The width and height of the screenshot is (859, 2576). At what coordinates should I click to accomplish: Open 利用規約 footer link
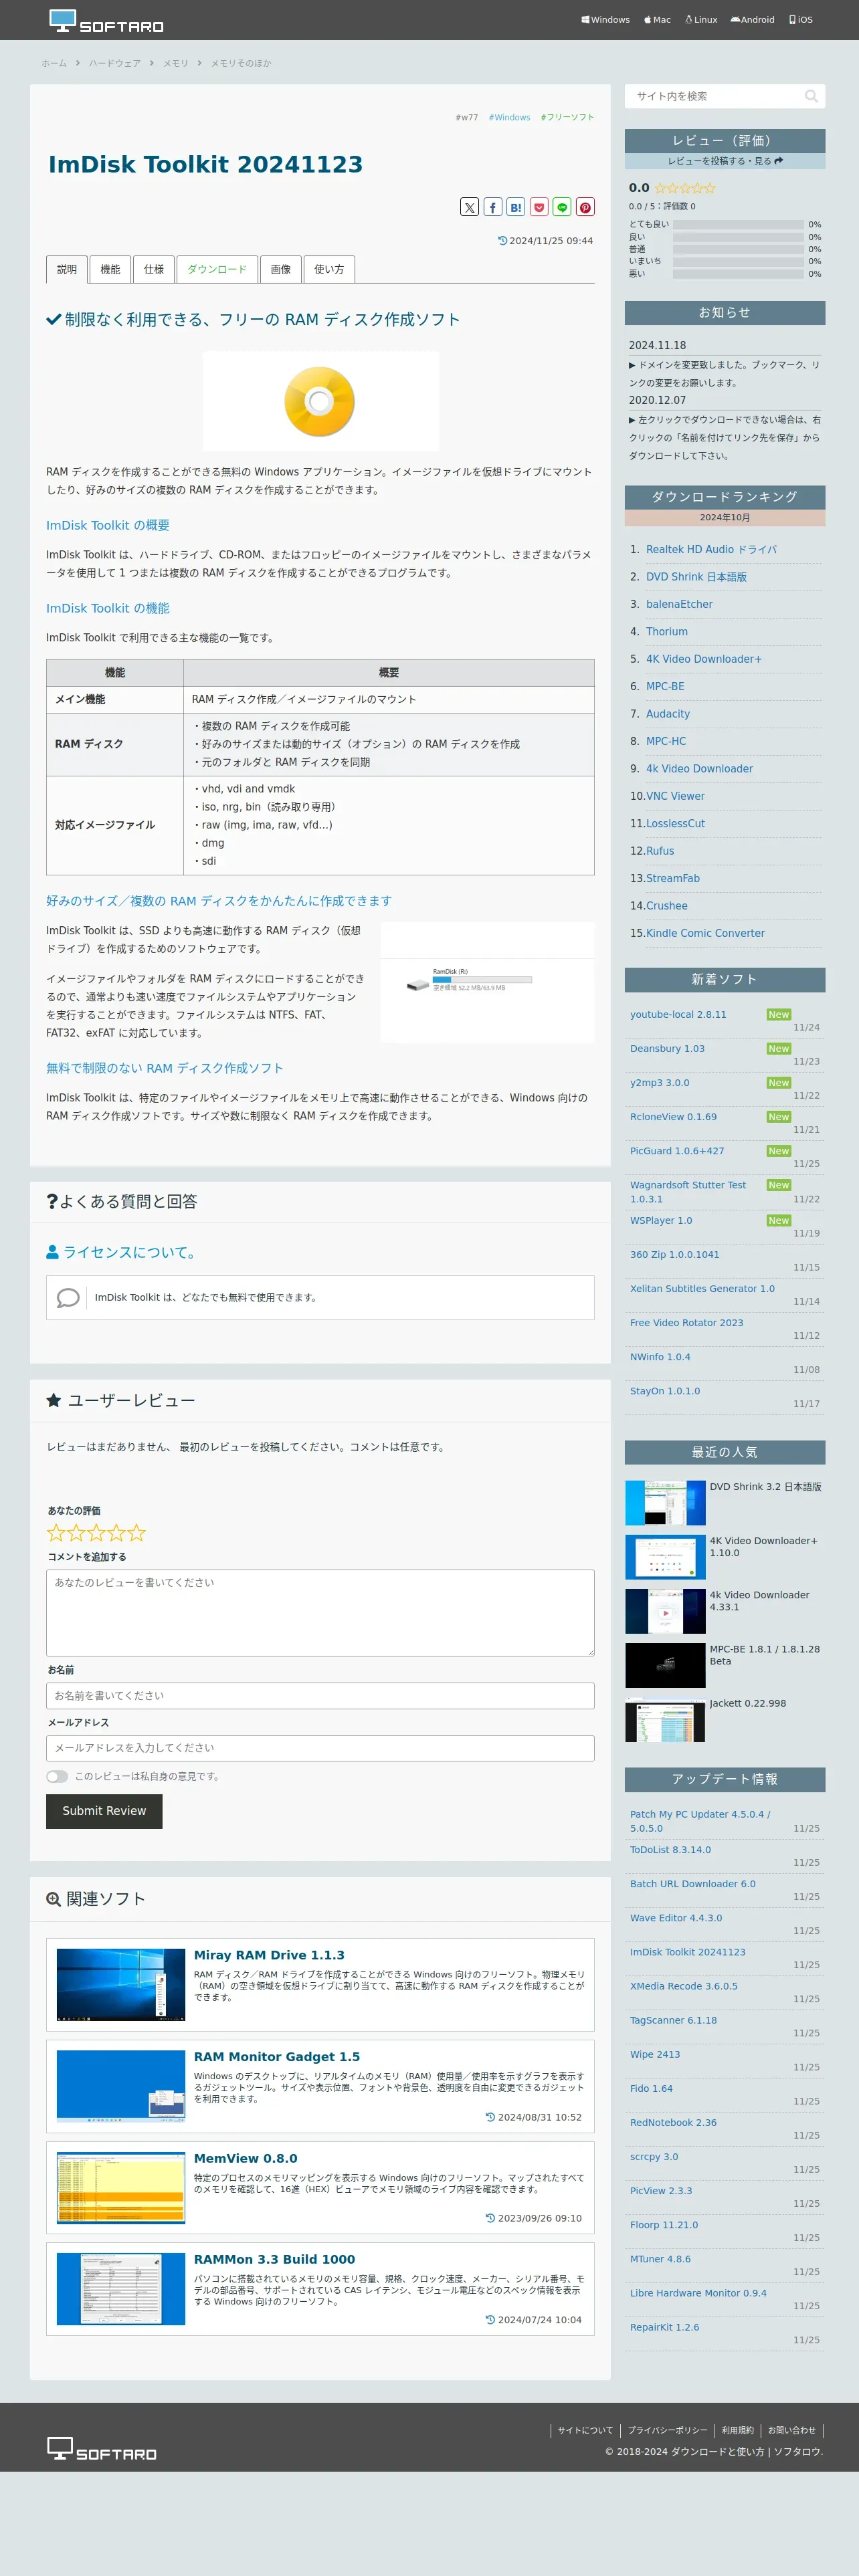[738, 2430]
